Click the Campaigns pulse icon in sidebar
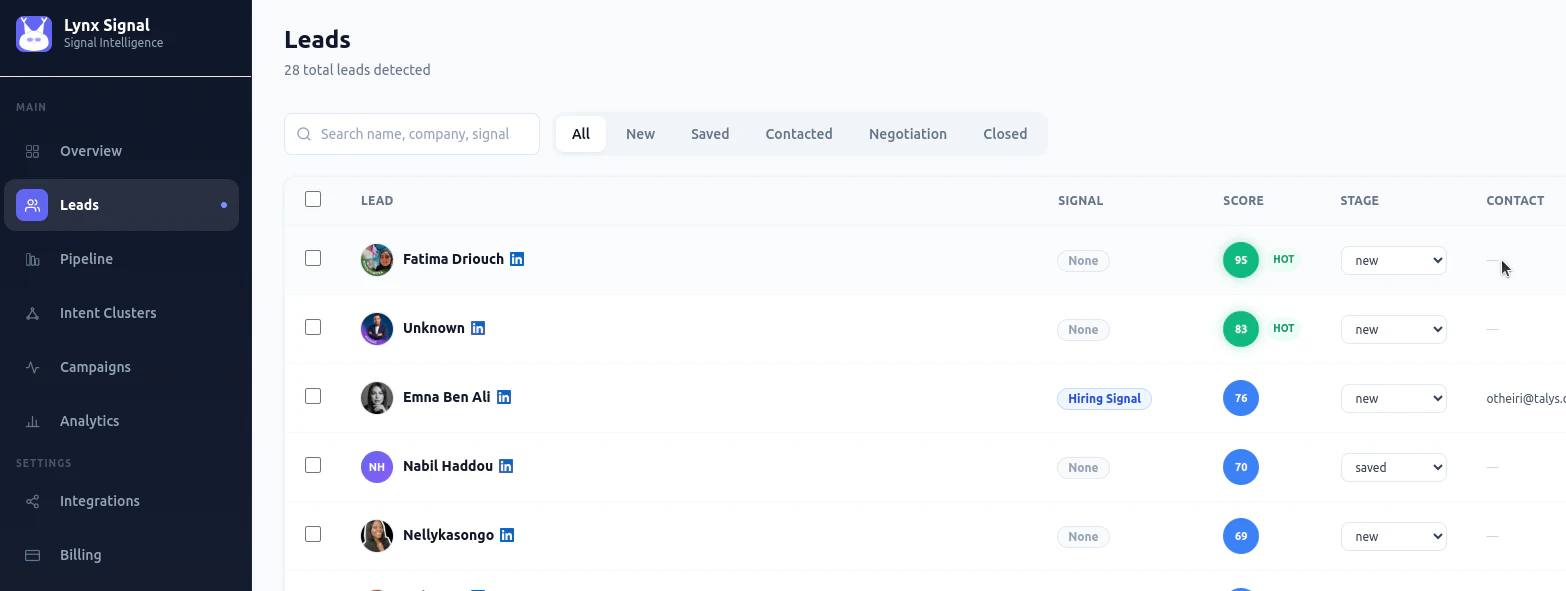Screen dimensions: 1566x591 32,367
